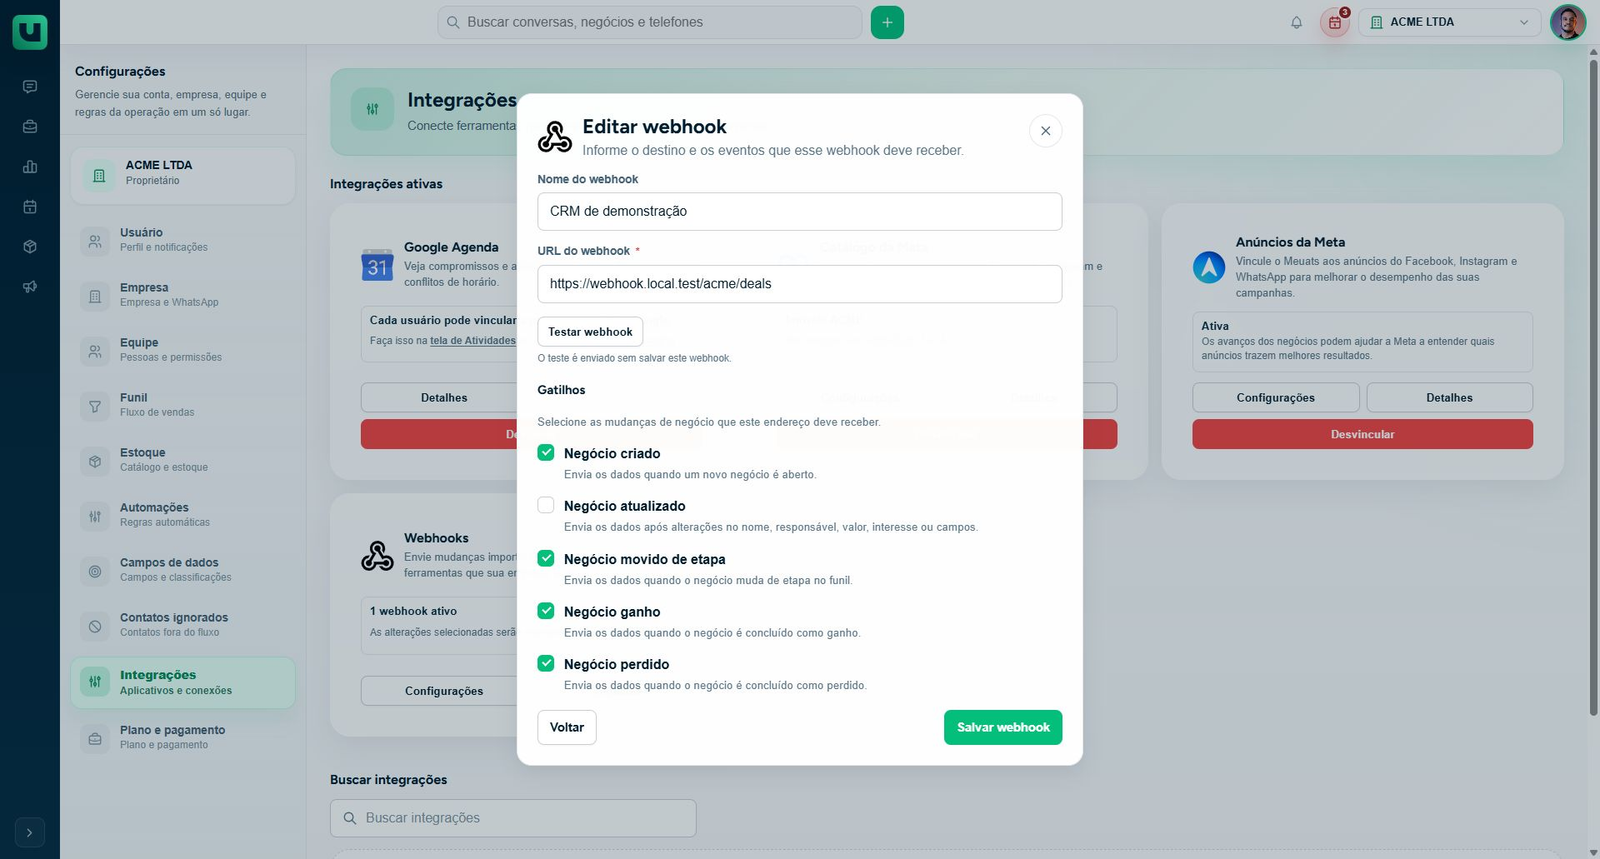
Task: Click the top search bar field
Action: tap(650, 22)
